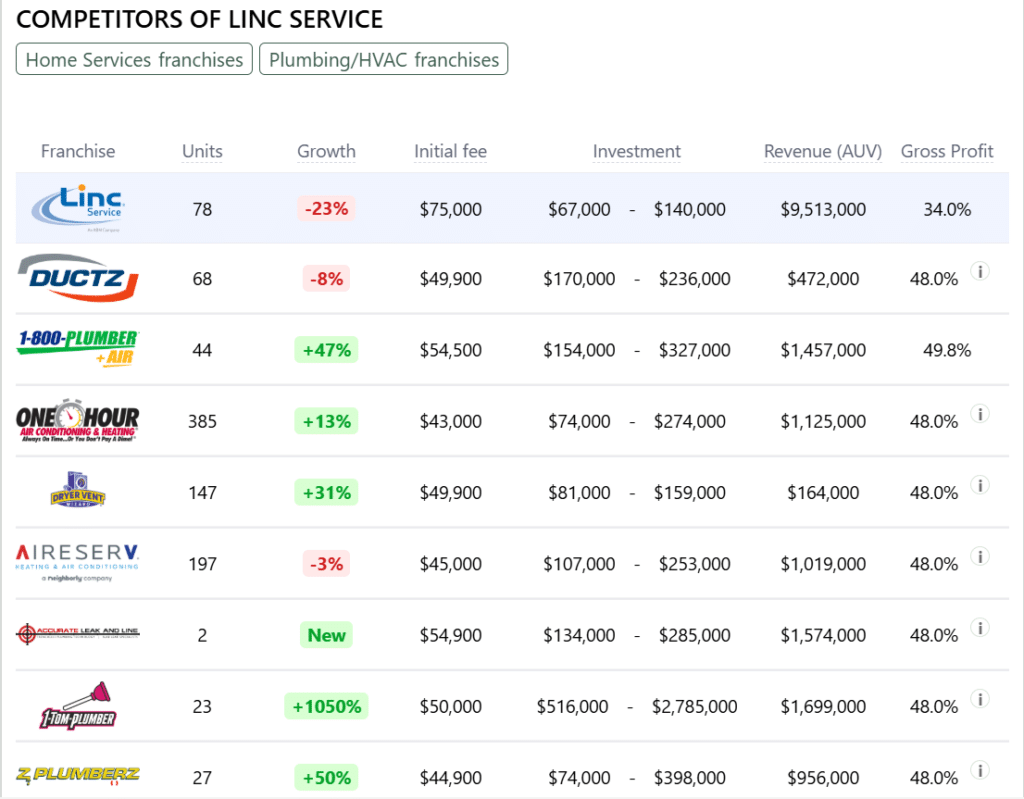Open the DUCTZ franchise logo
The height and width of the screenshot is (799, 1024).
78,278
